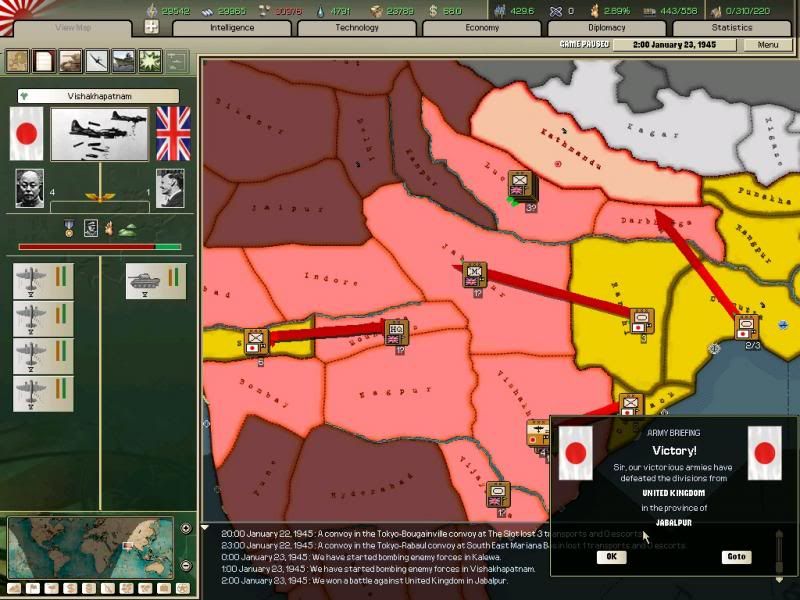
Task: Click the Nagpur province on the map
Action: coord(396,393)
